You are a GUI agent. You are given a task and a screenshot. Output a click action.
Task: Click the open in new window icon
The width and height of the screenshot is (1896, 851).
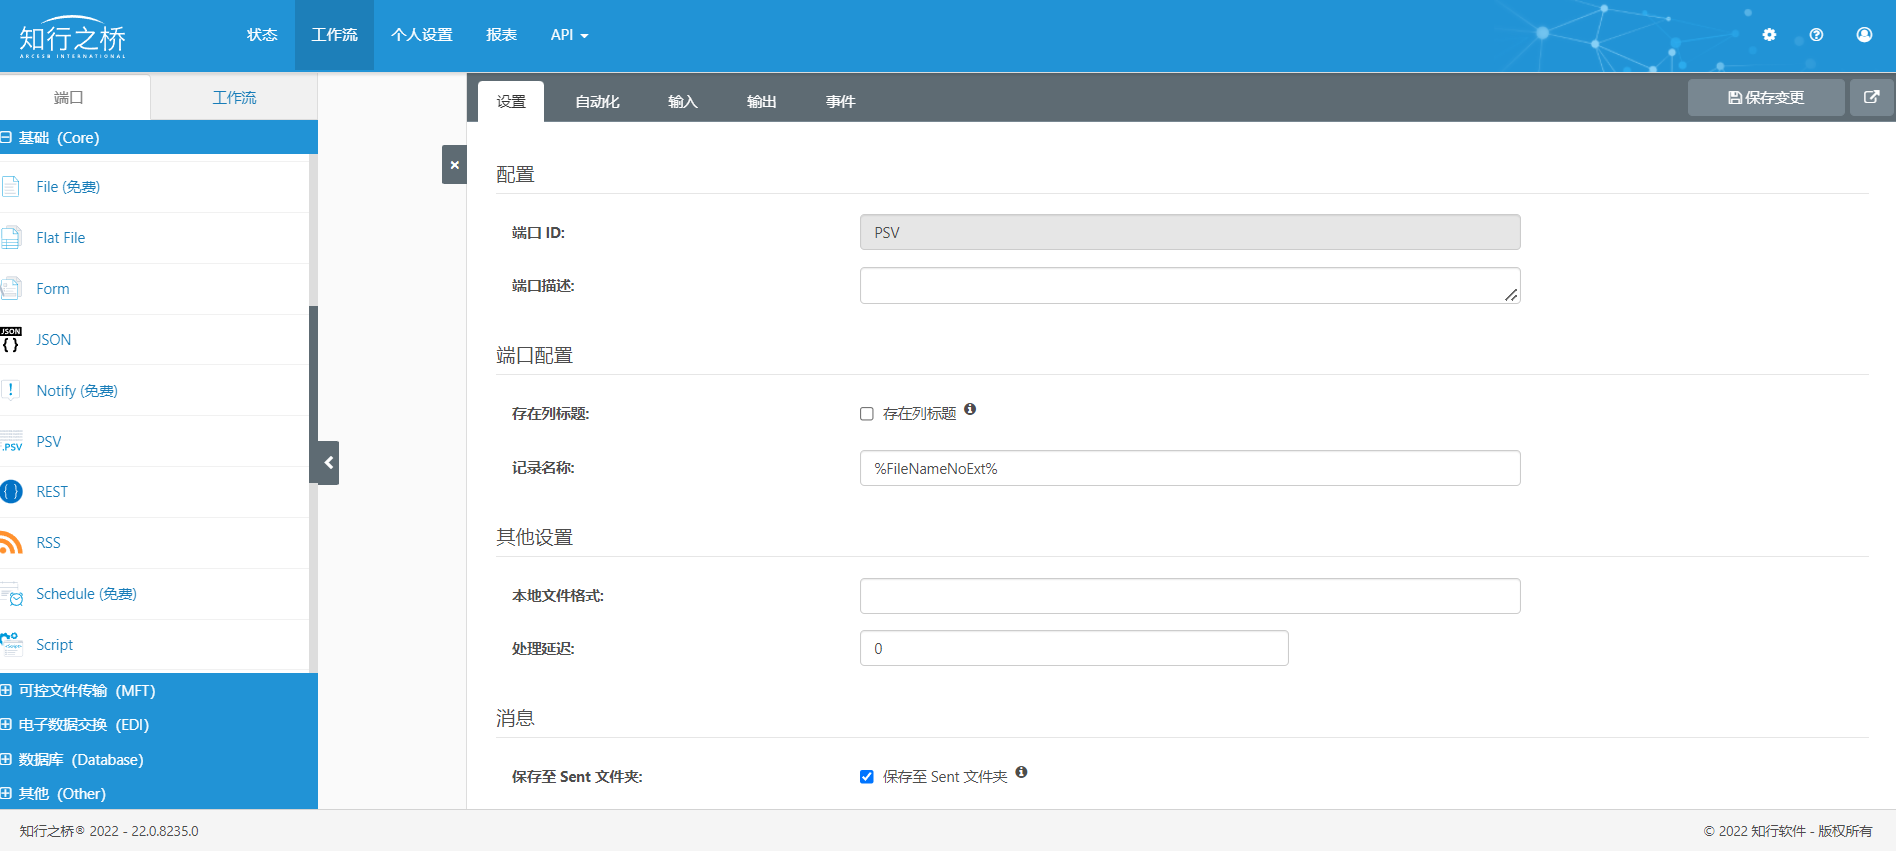pyautogui.click(x=1872, y=97)
